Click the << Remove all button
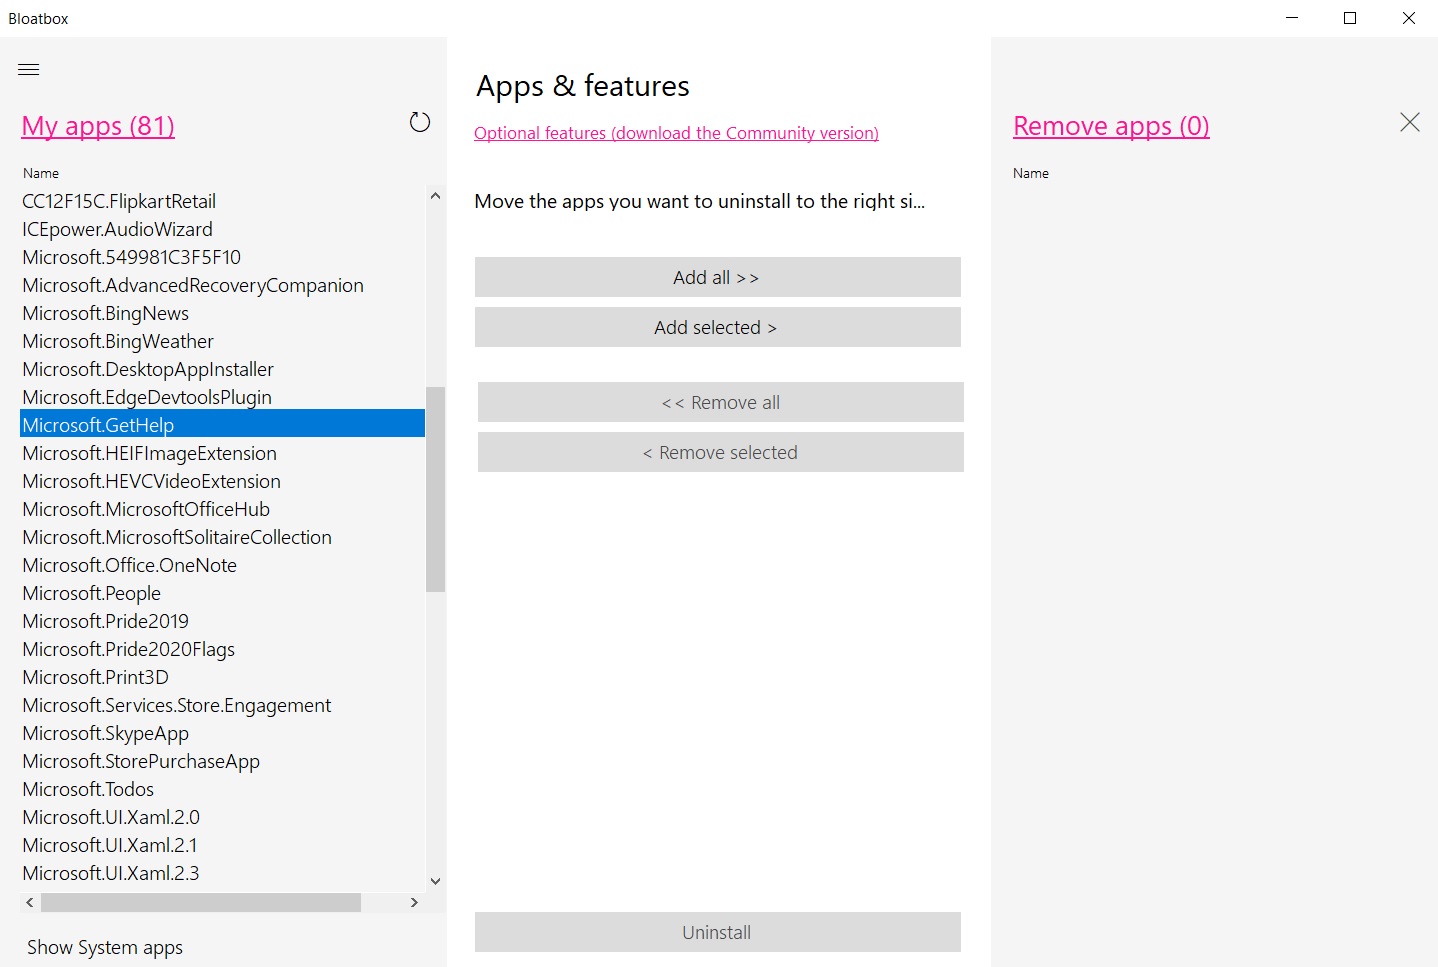 pos(720,402)
